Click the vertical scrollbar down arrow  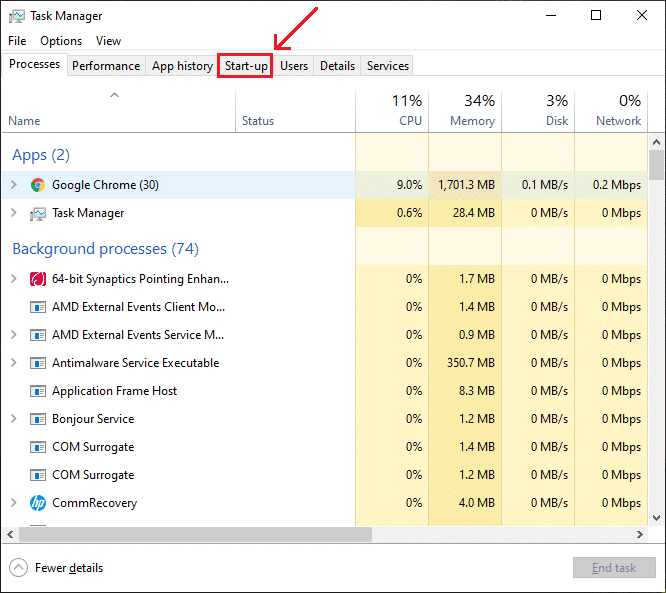pyautogui.click(x=657, y=517)
